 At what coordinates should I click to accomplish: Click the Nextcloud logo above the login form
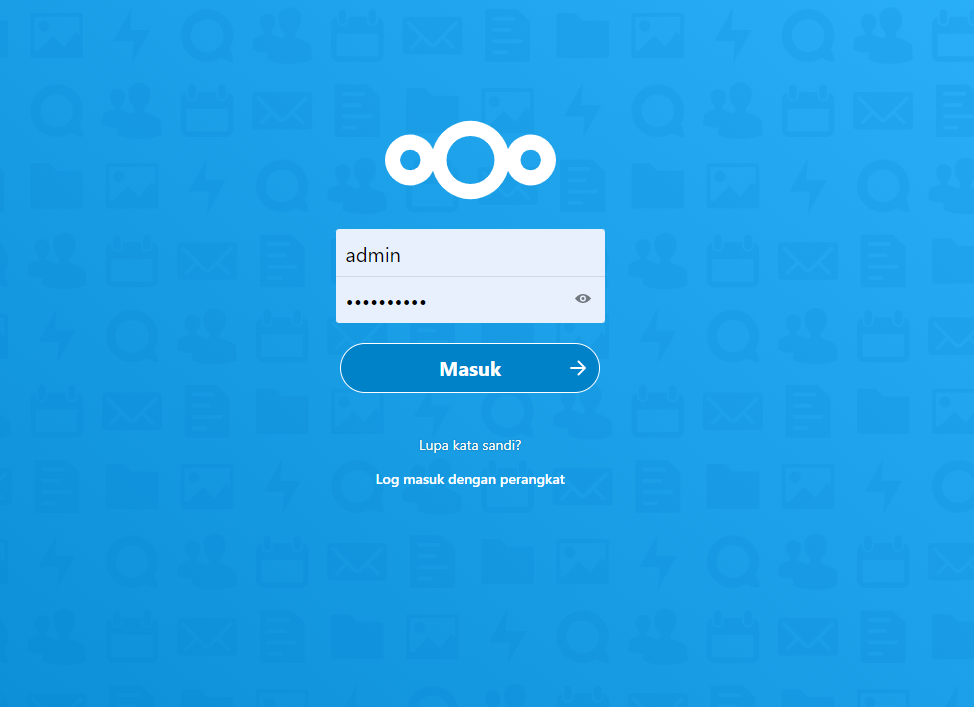coord(470,160)
